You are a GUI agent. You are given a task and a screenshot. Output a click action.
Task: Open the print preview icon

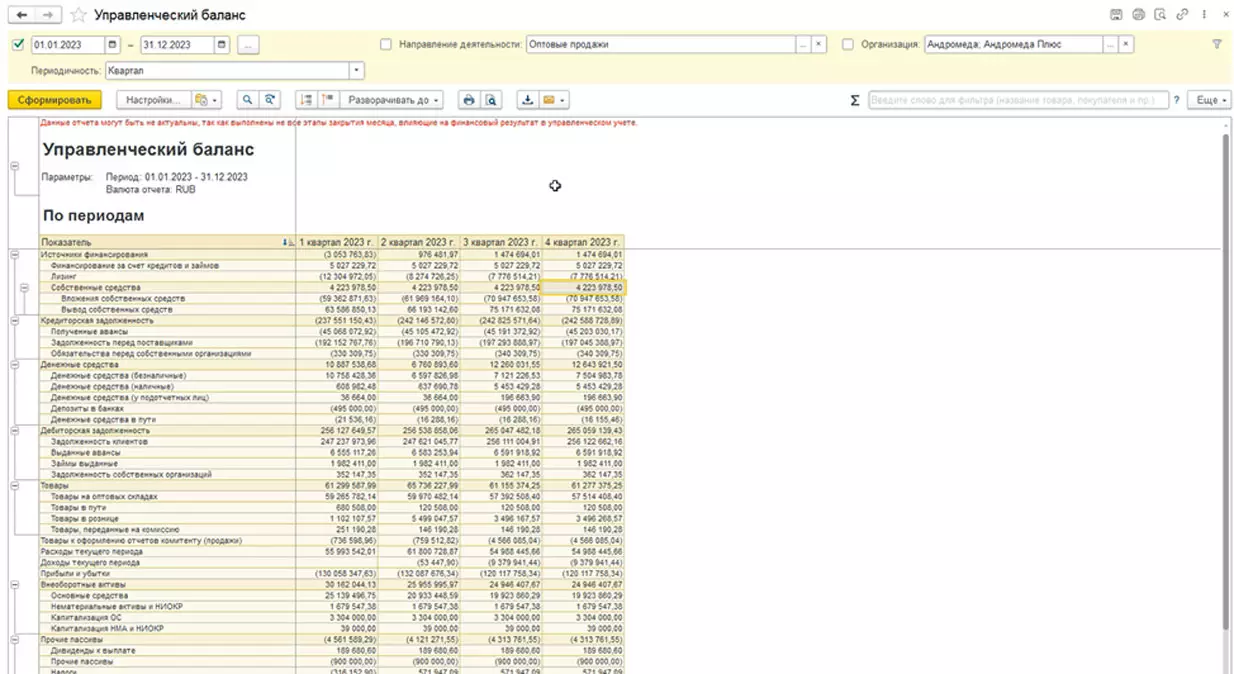pyautogui.click(x=490, y=100)
